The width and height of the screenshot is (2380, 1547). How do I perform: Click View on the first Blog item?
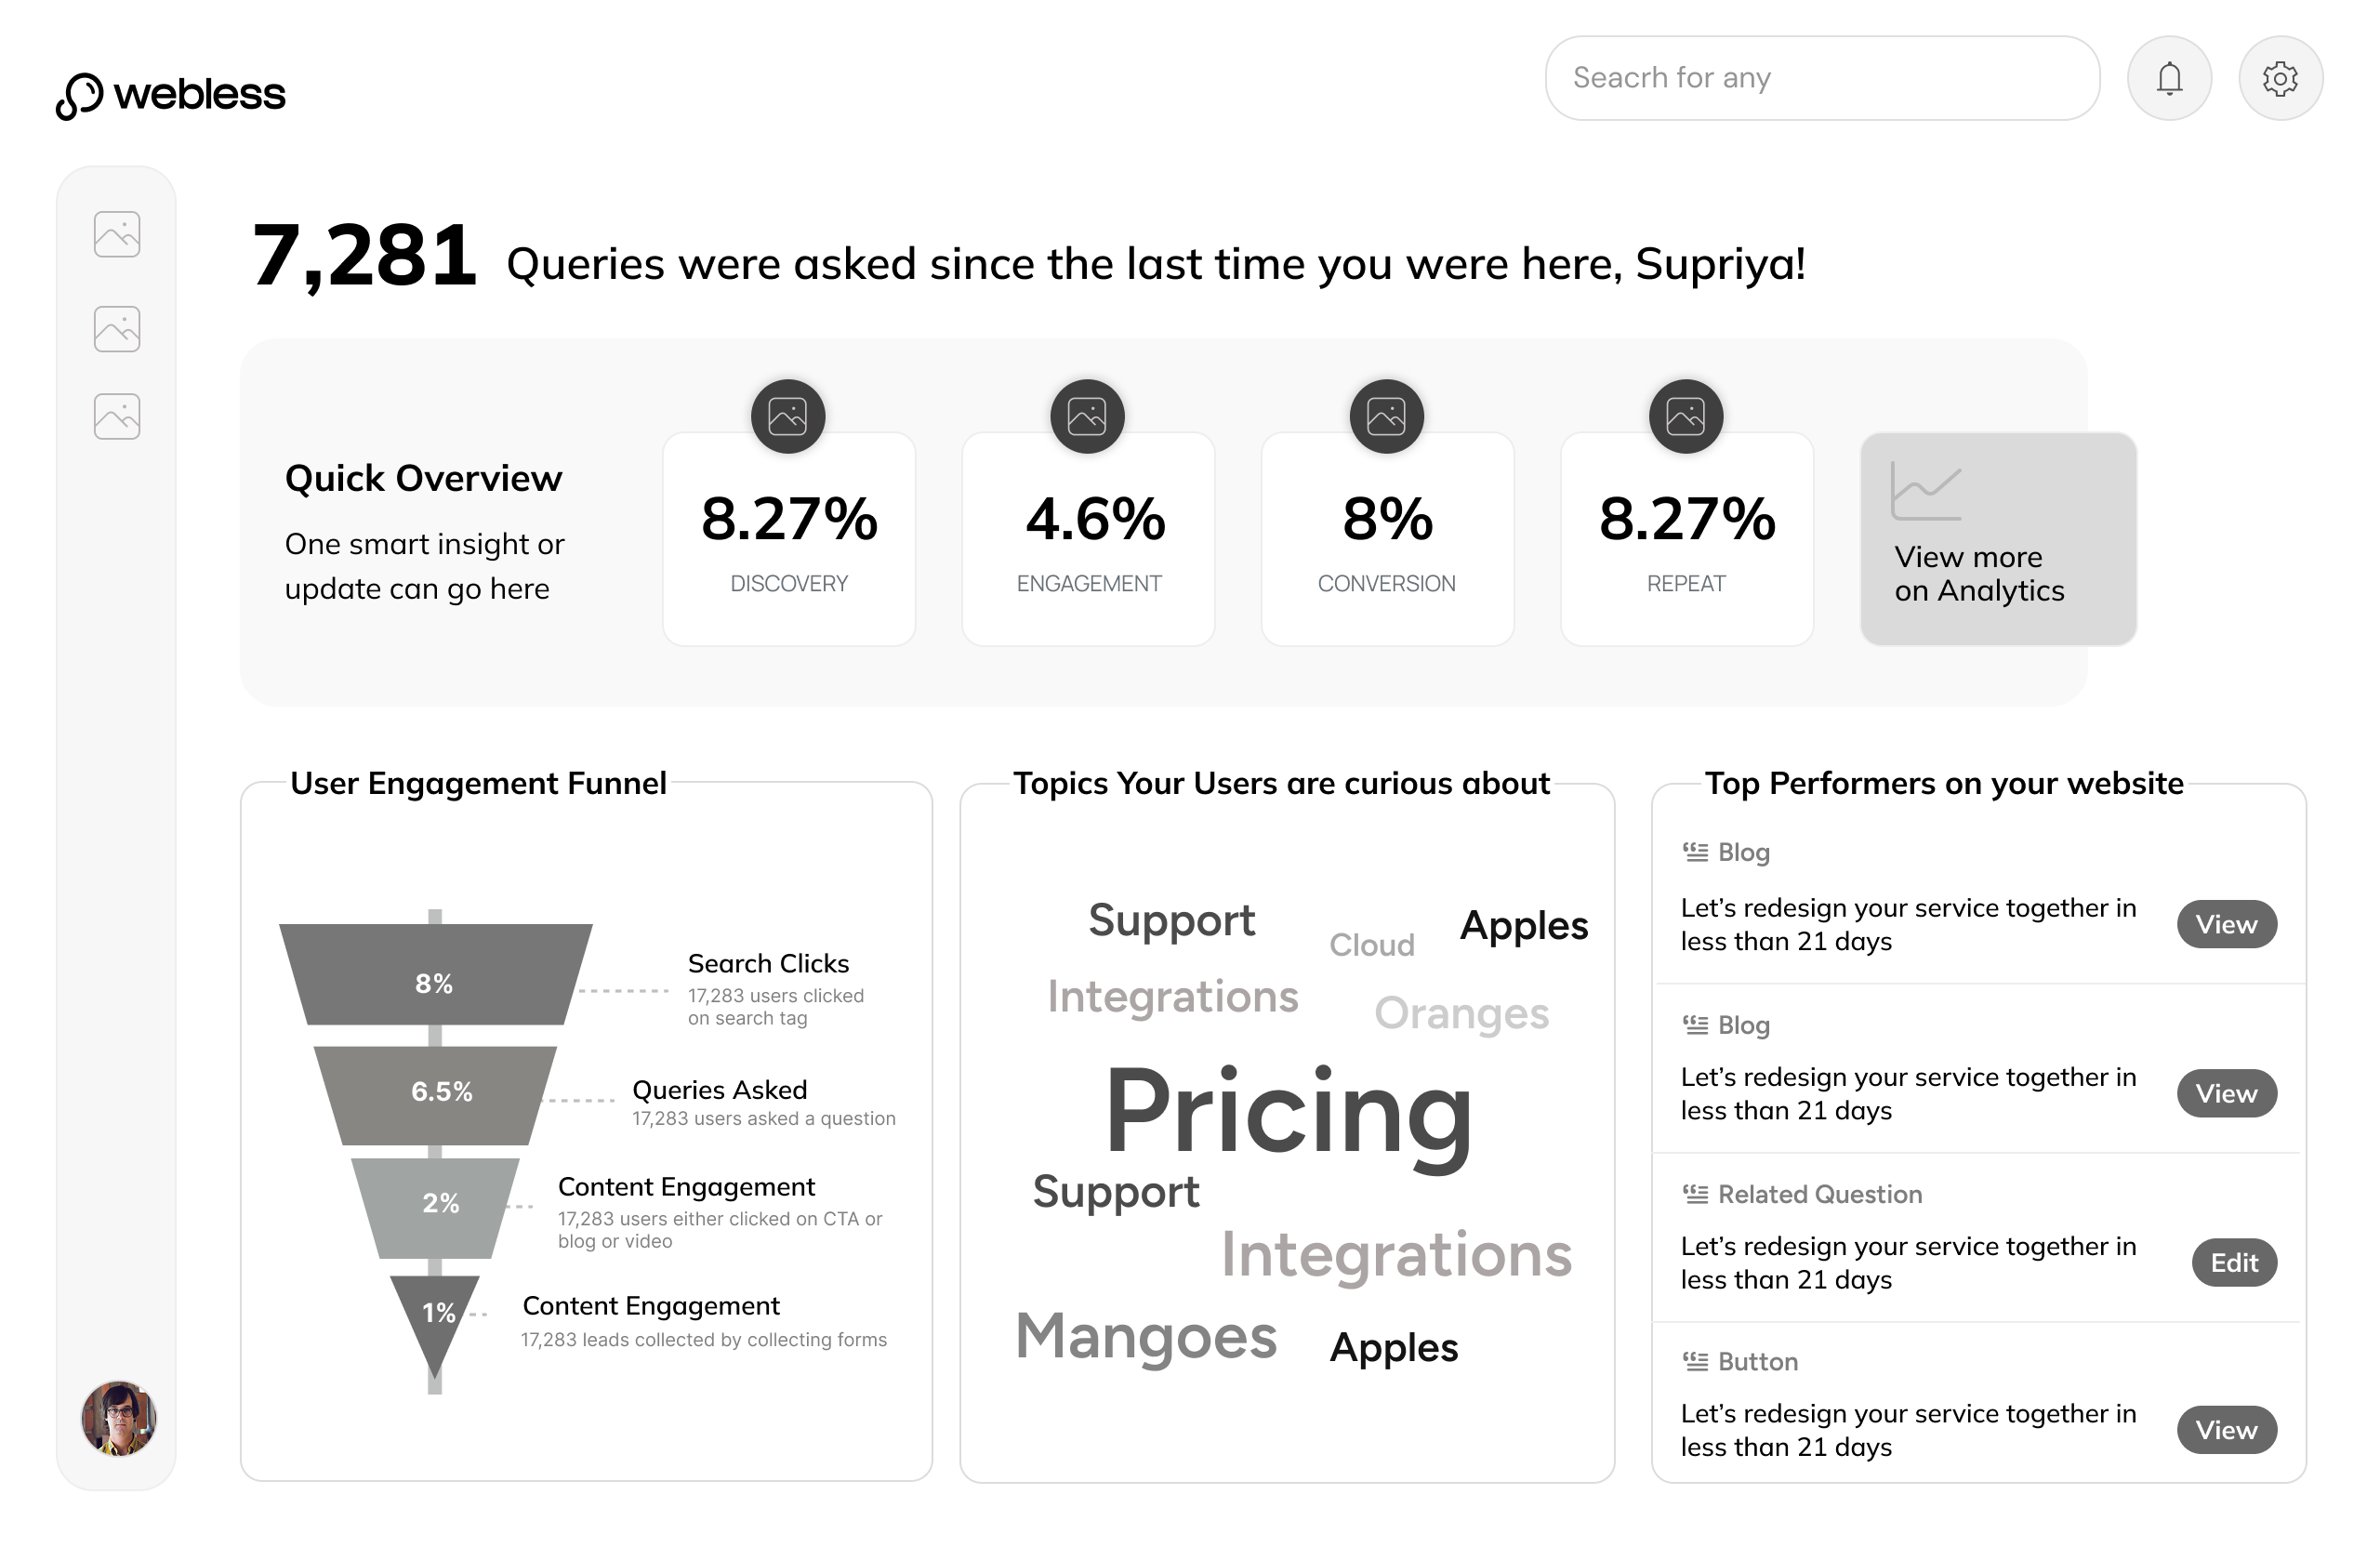coord(2225,924)
